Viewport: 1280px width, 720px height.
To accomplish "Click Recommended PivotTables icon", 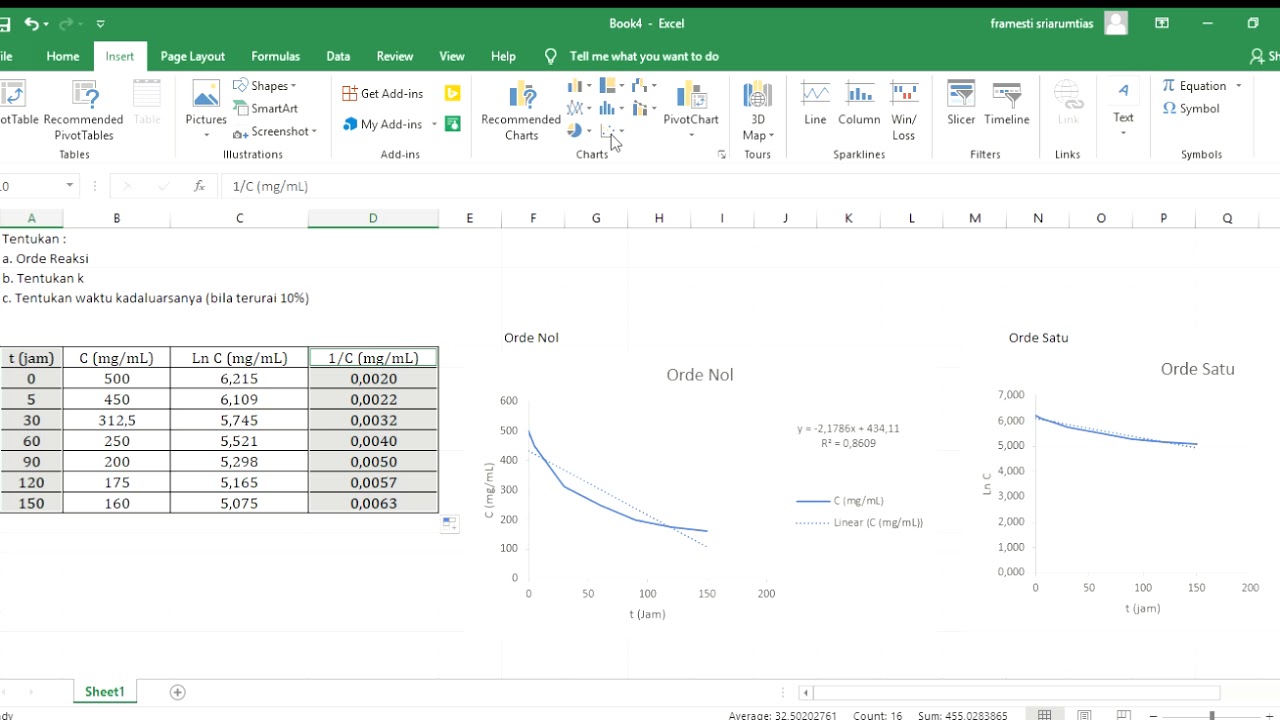I will tap(84, 95).
